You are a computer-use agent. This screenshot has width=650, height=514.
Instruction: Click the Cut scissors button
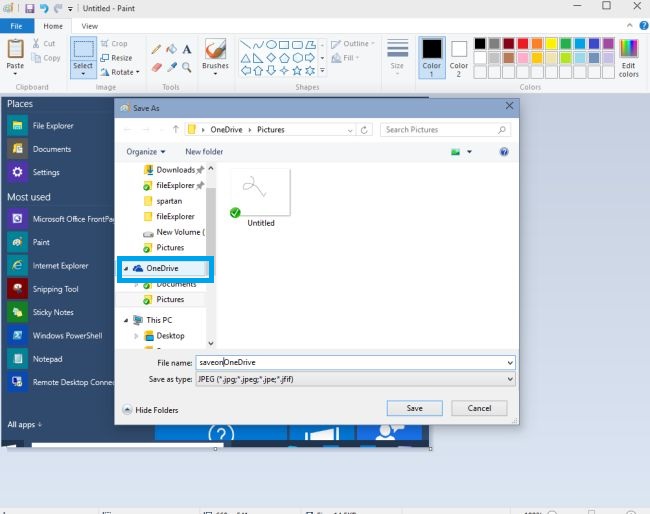(x=43, y=43)
